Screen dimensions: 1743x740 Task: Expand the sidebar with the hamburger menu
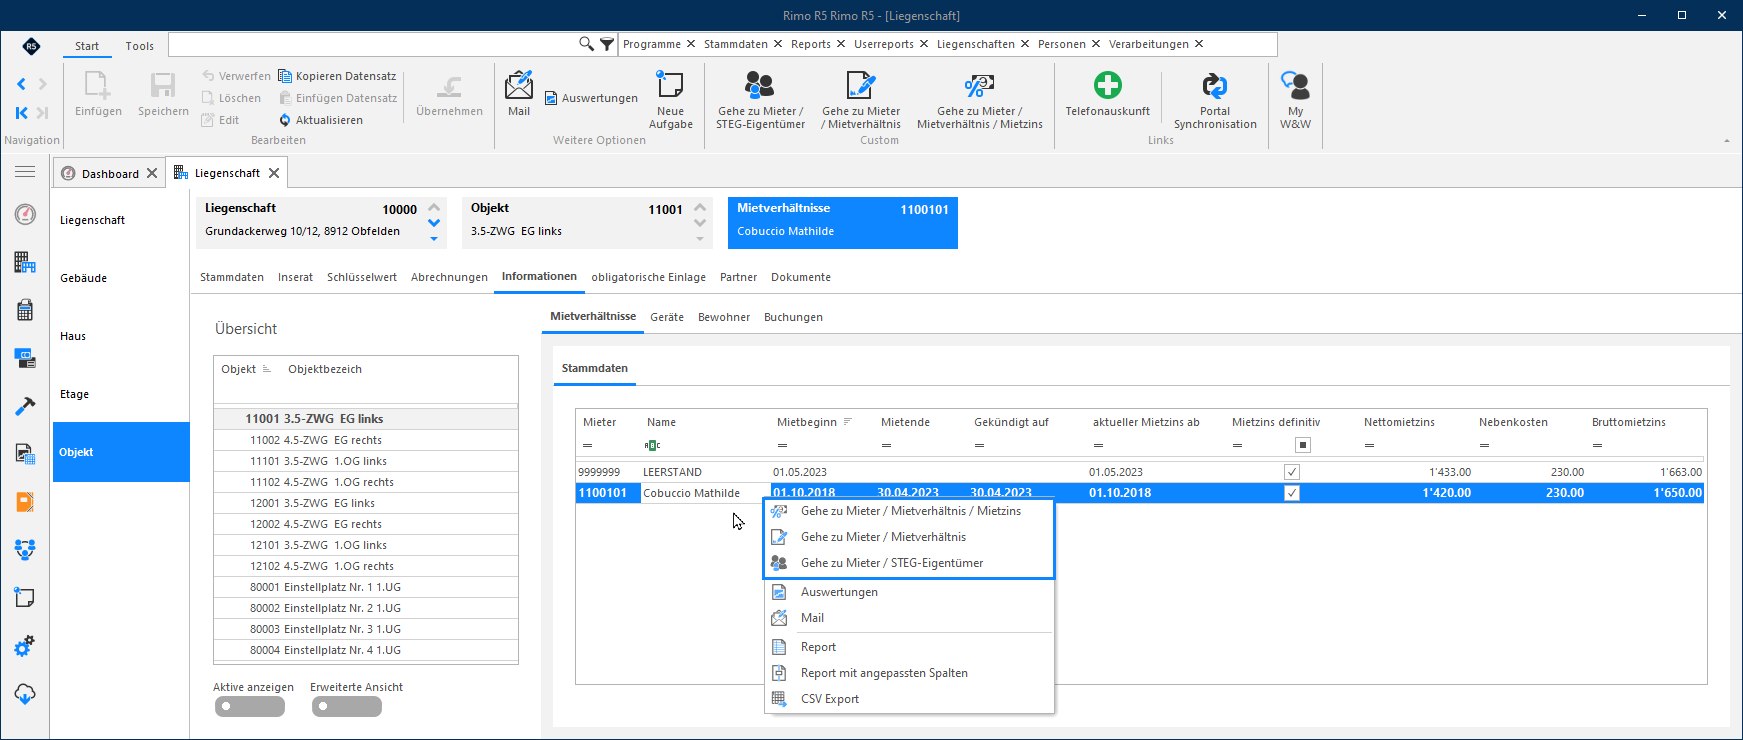click(25, 172)
